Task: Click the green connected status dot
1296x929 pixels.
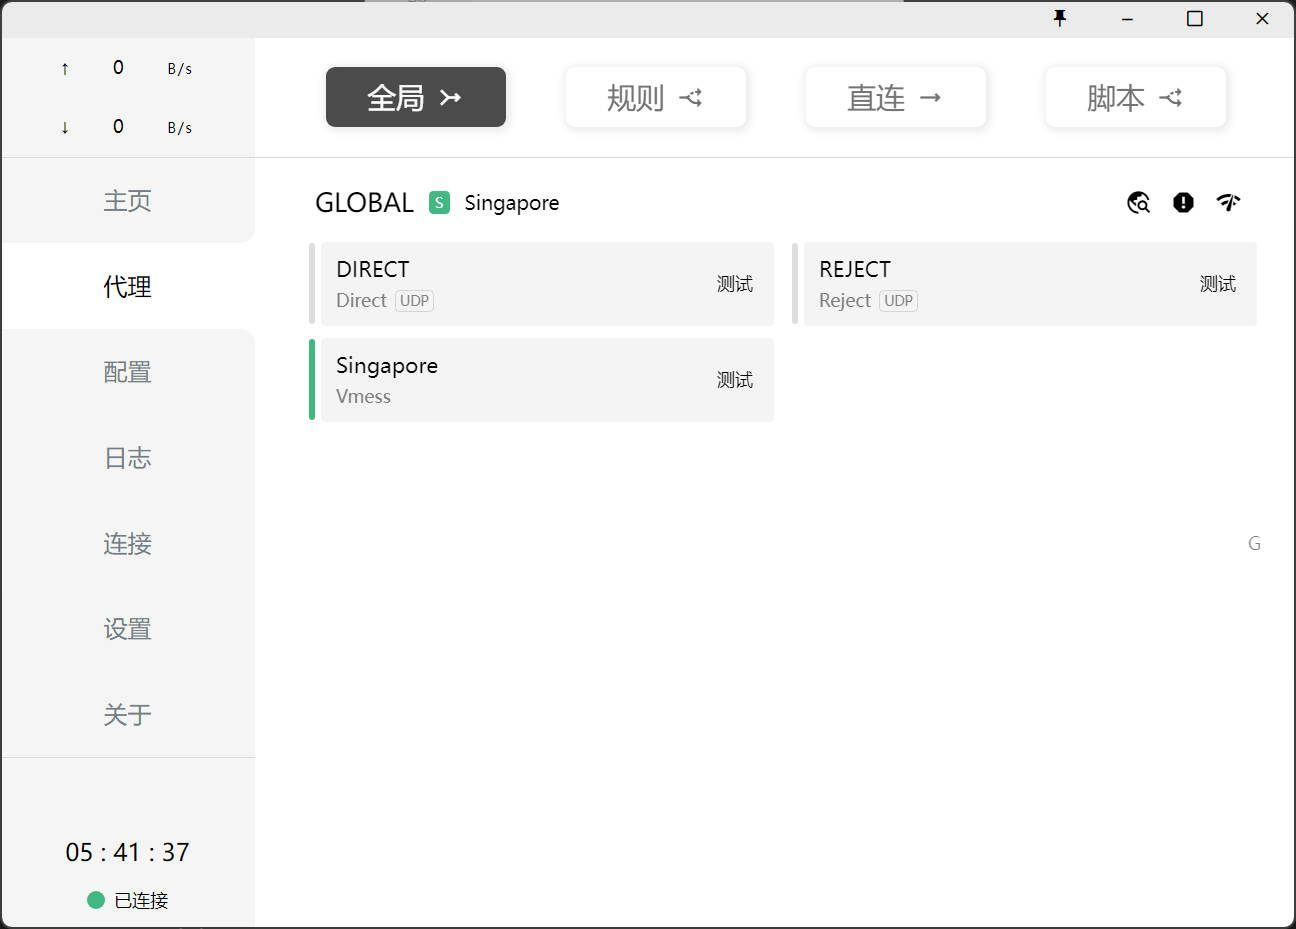Action: [96, 900]
